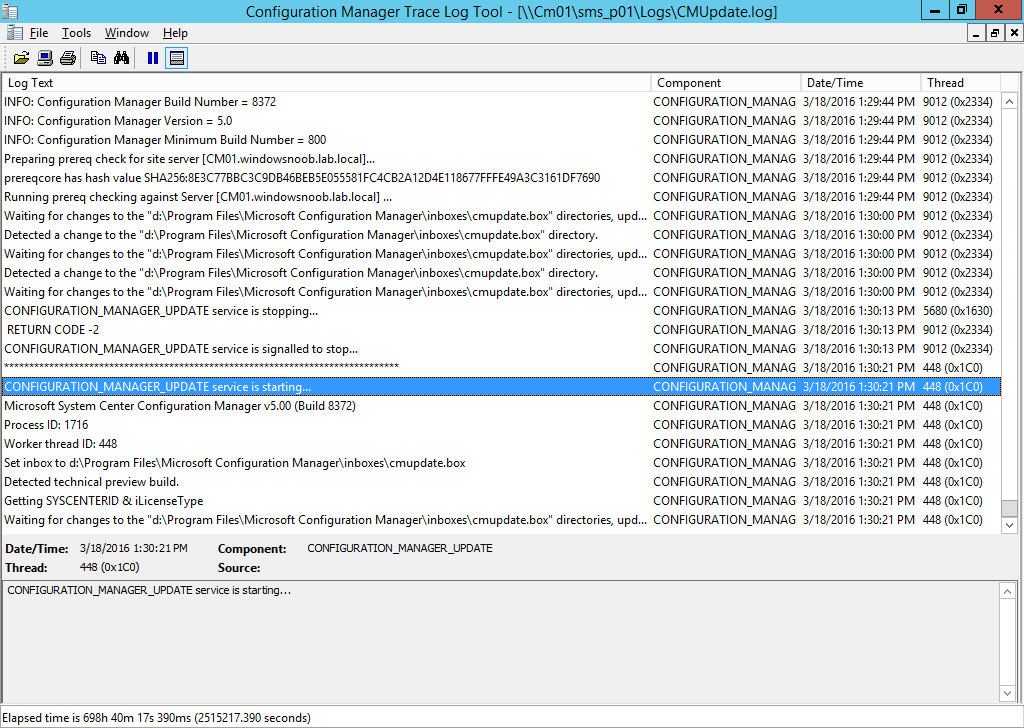Select the 'Microsoft System Center Configuration Manager v5.00' row

point(501,405)
